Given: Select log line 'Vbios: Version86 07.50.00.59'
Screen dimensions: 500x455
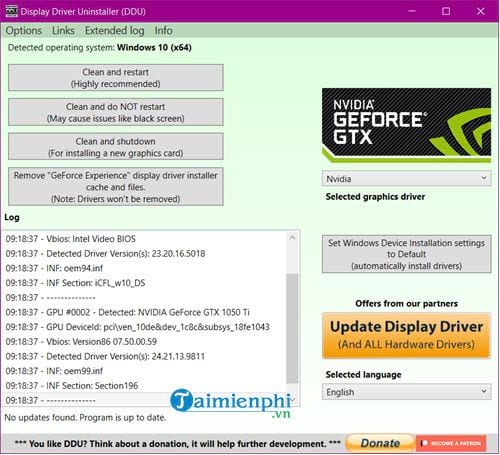Looking at the screenshot, I should 81,342.
